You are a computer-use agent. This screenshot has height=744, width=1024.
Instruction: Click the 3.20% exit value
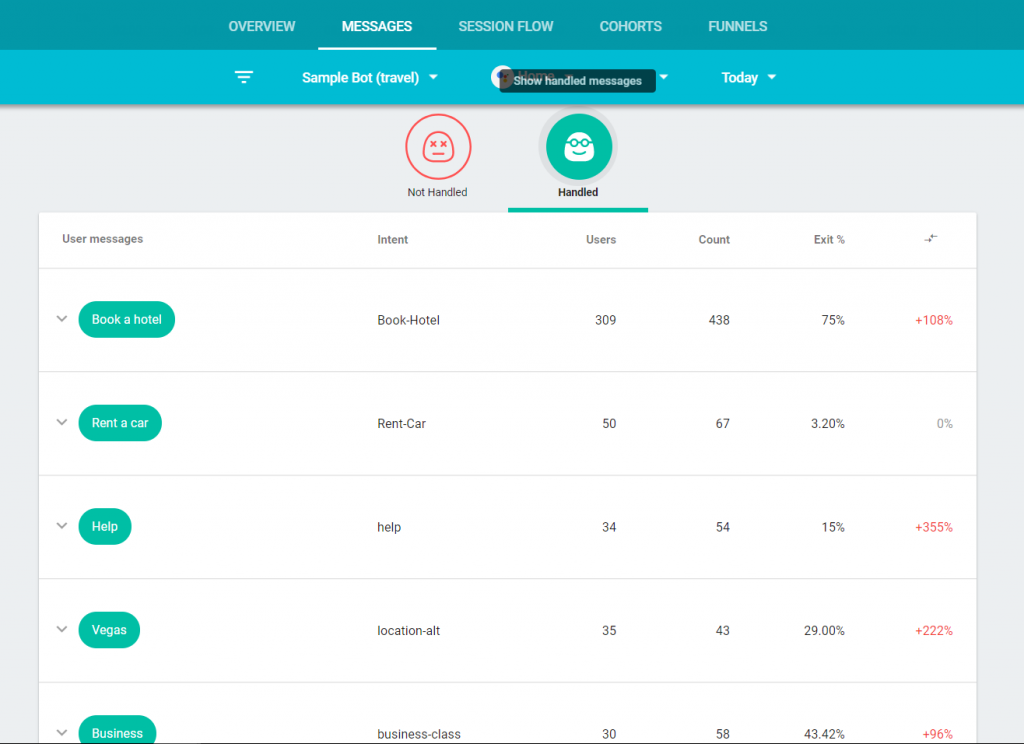pos(827,423)
